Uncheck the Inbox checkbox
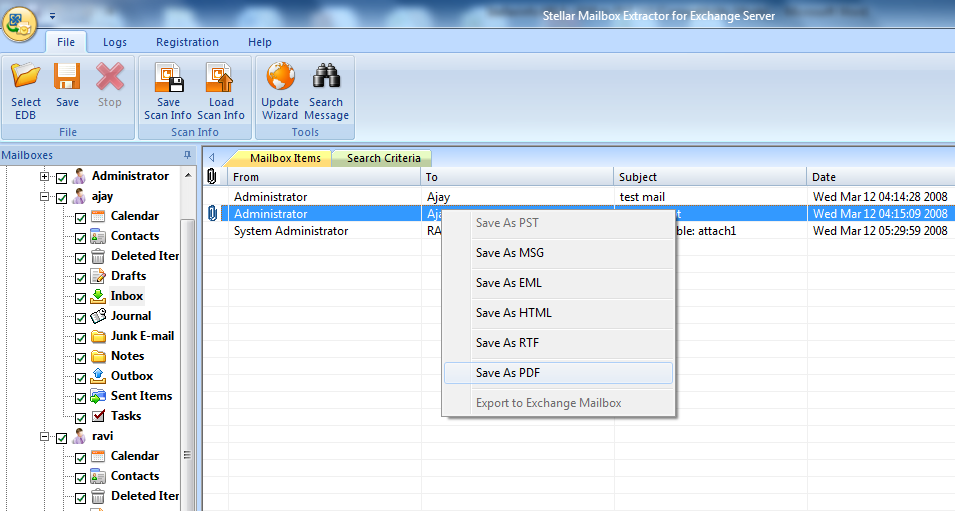 coord(80,298)
